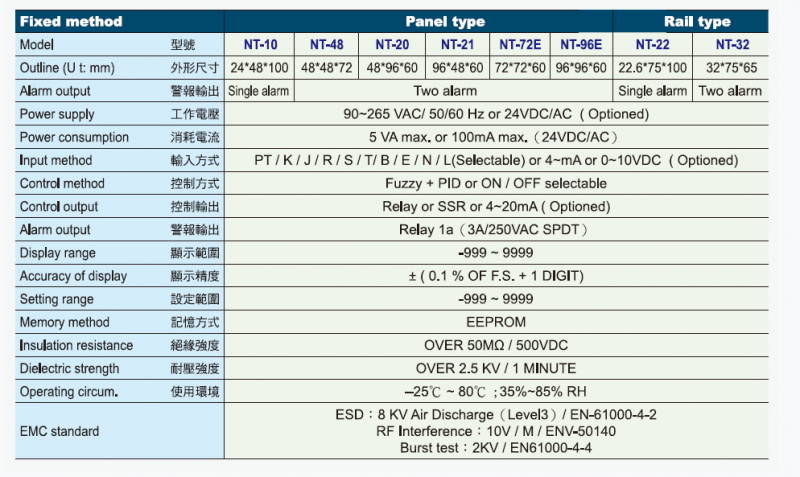Click the NT-10 model header
The image size is (800, 477).
260,44
